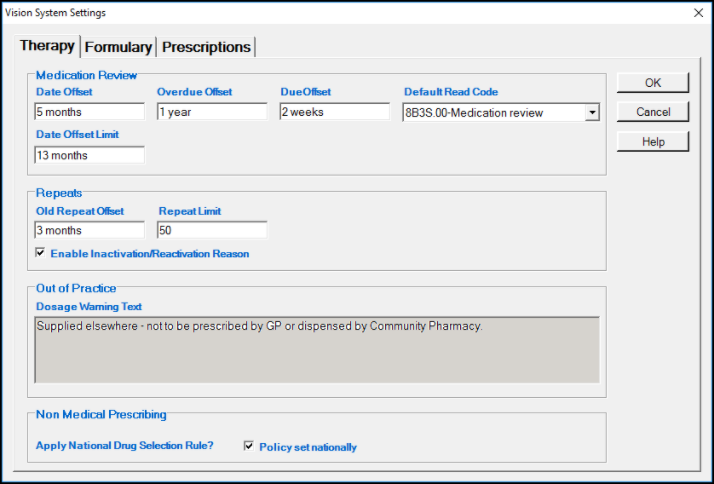Click the Date Offset field
The image size is (714, 484).
(x=89, y=112)
